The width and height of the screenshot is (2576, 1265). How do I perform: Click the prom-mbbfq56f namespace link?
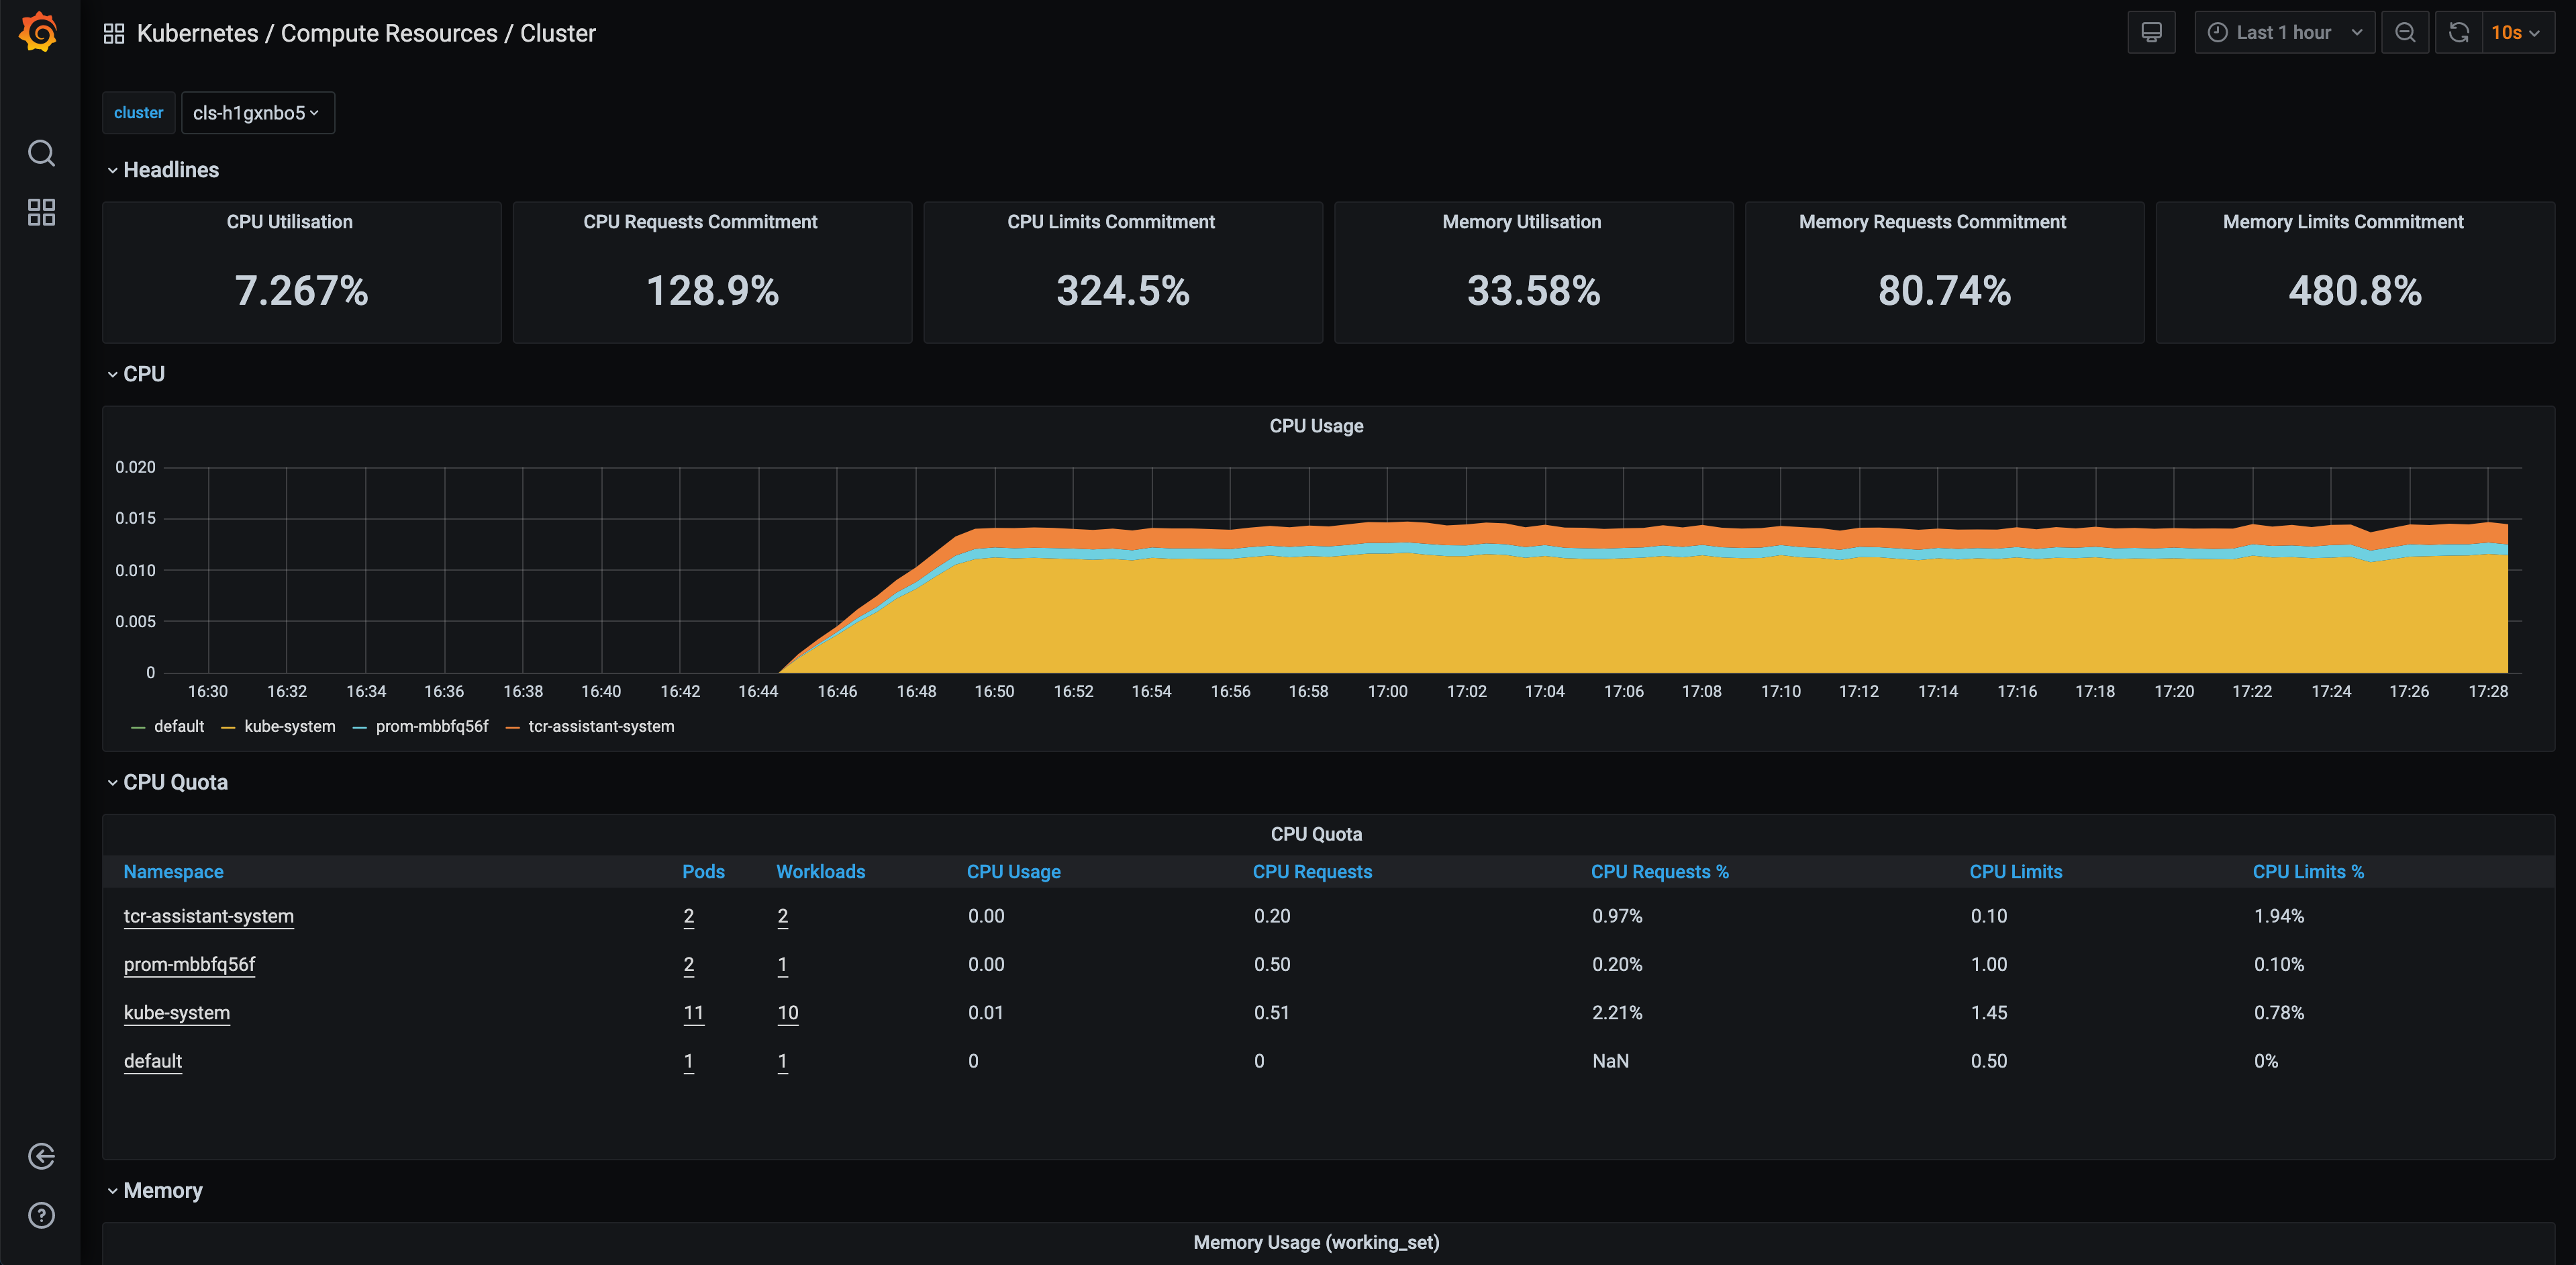pos(187,964)
